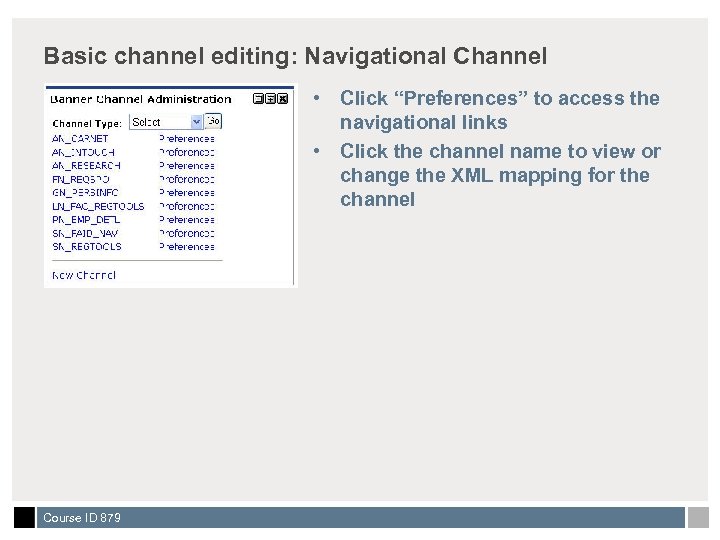Minimize the Banner Channel Administration panel
Image resolution: width=720 pixels, height=540 pixels.
coord(258,99)
